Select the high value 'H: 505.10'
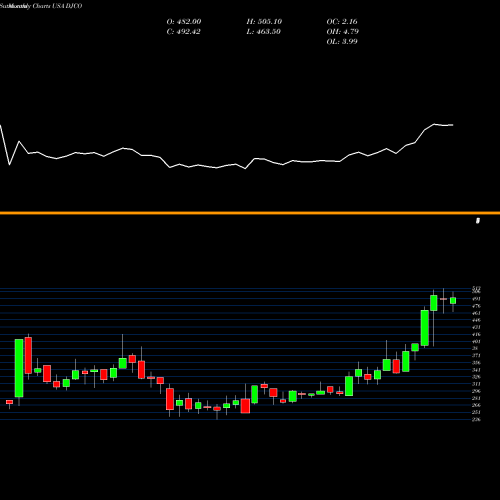This screenshot has width=500, height=500. click(x=264, y=21)
